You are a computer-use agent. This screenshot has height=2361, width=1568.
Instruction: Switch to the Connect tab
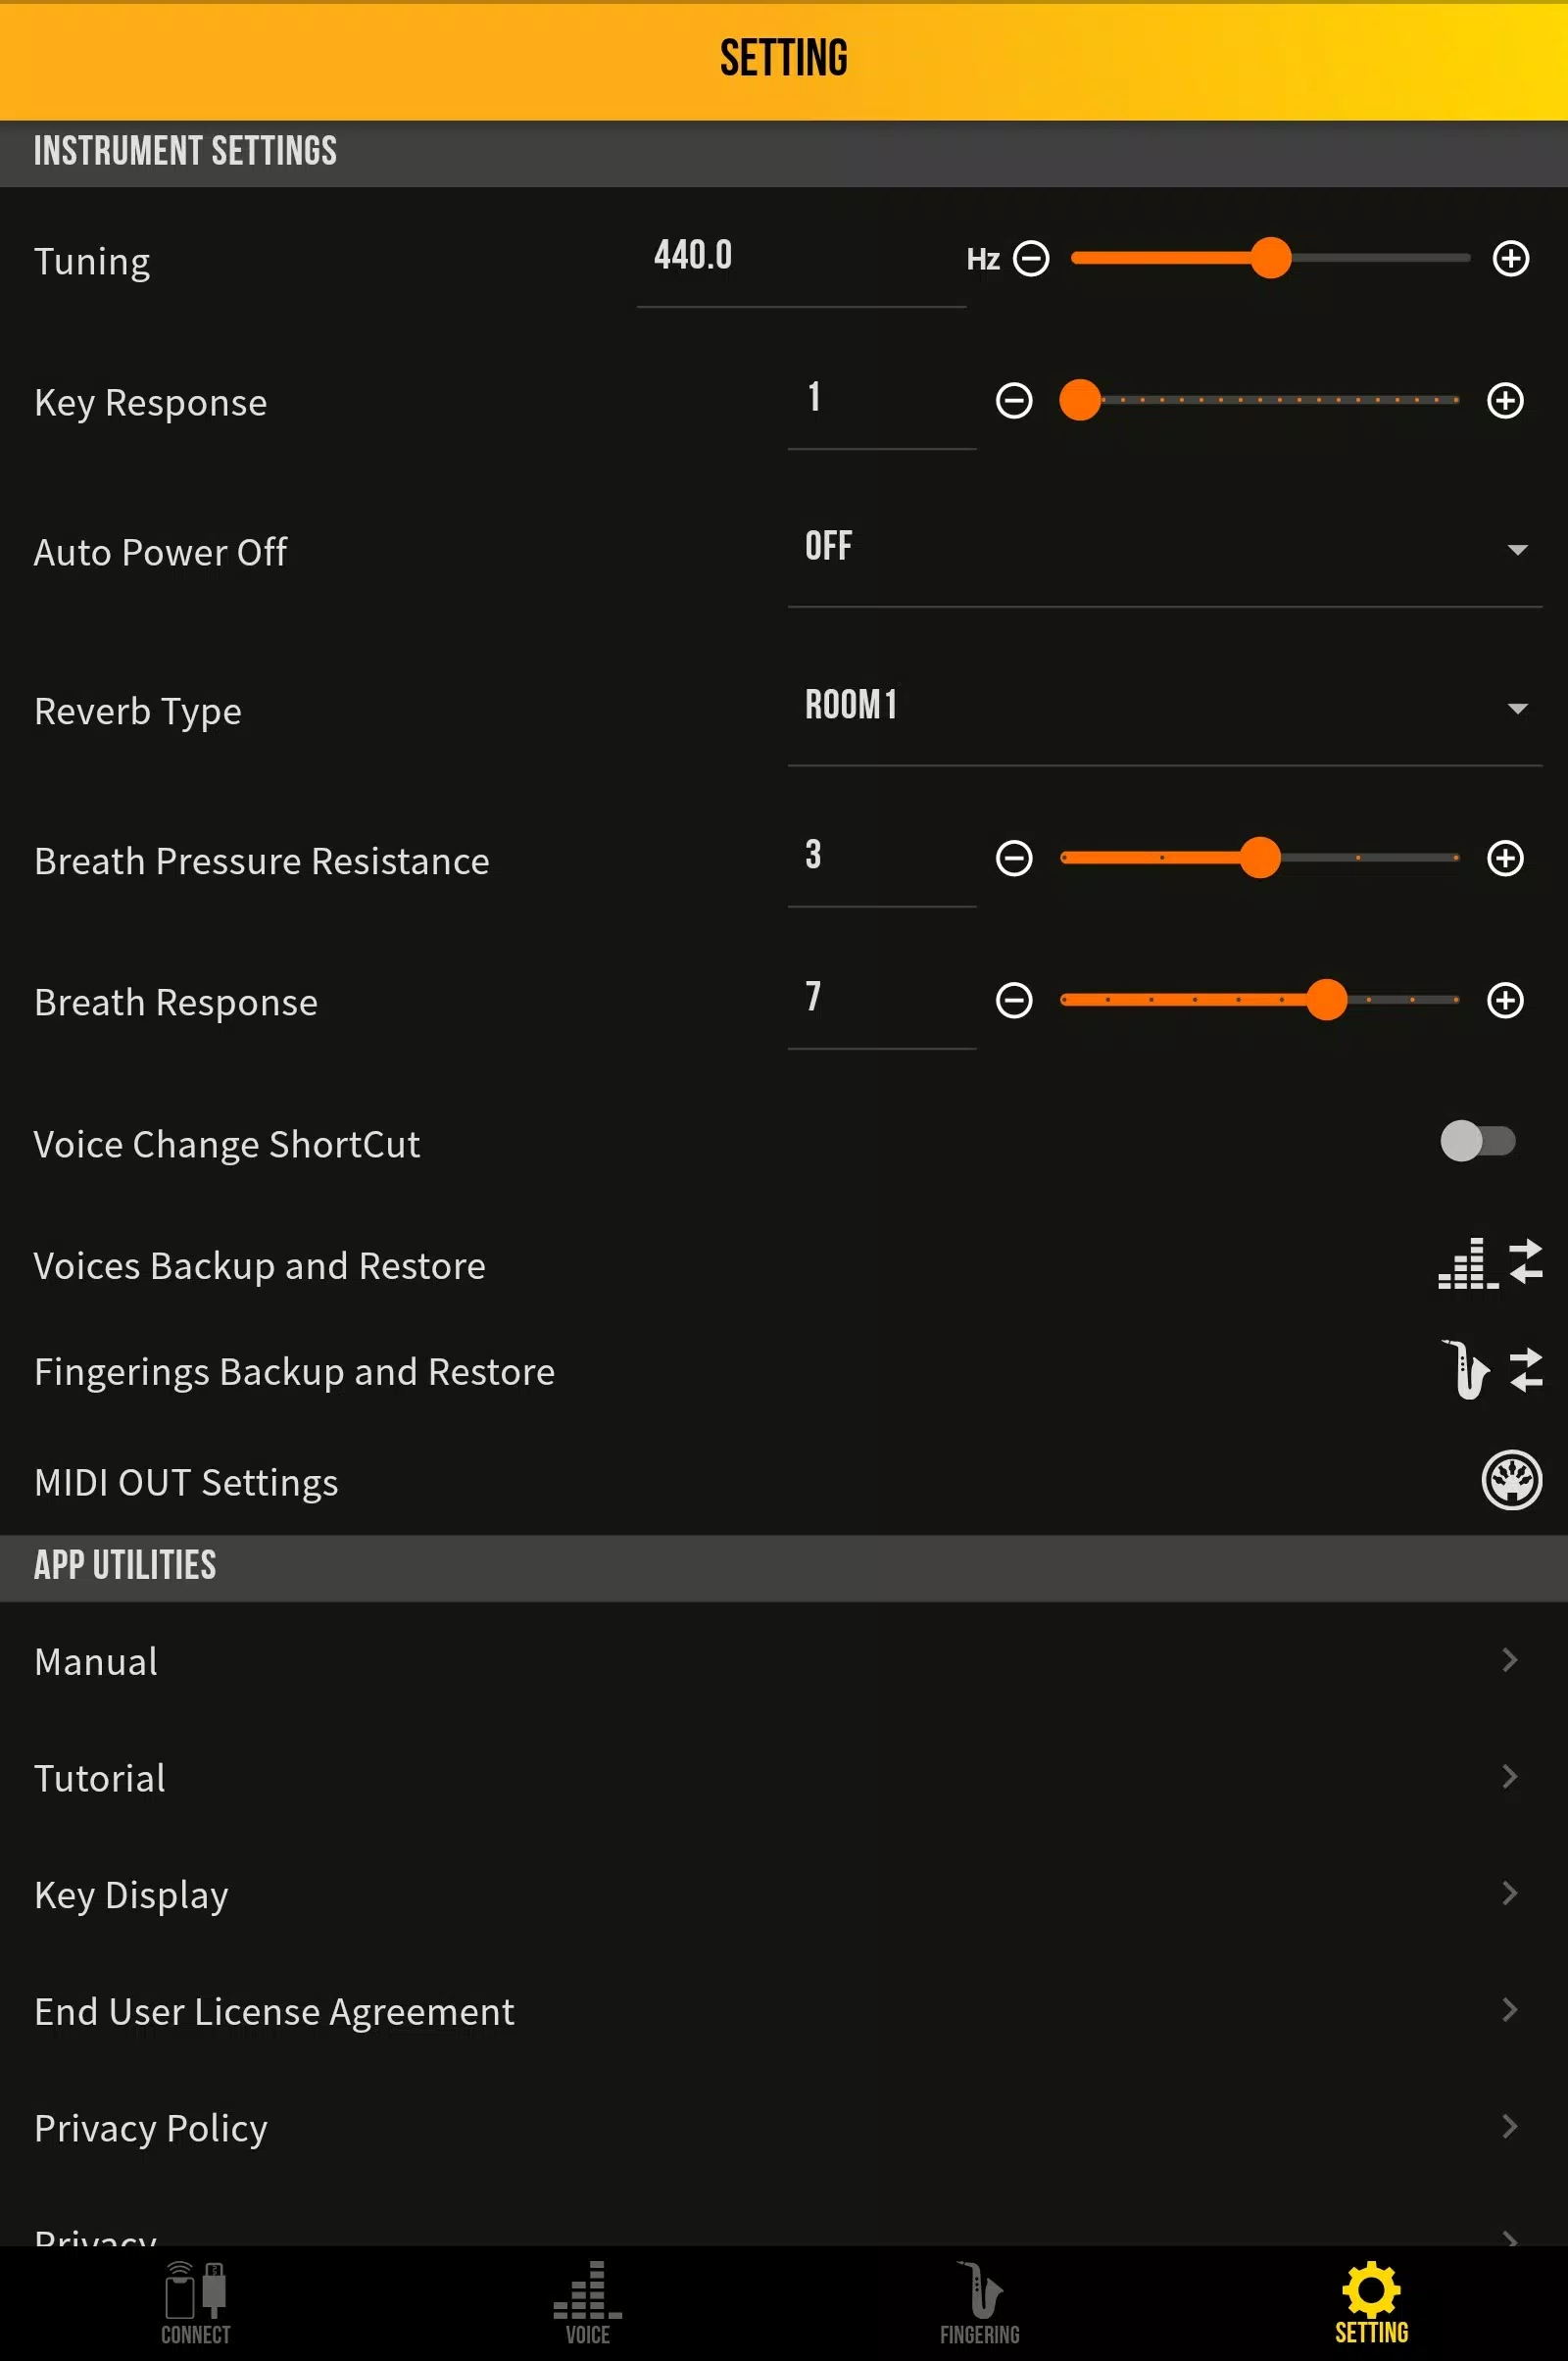196,2304
